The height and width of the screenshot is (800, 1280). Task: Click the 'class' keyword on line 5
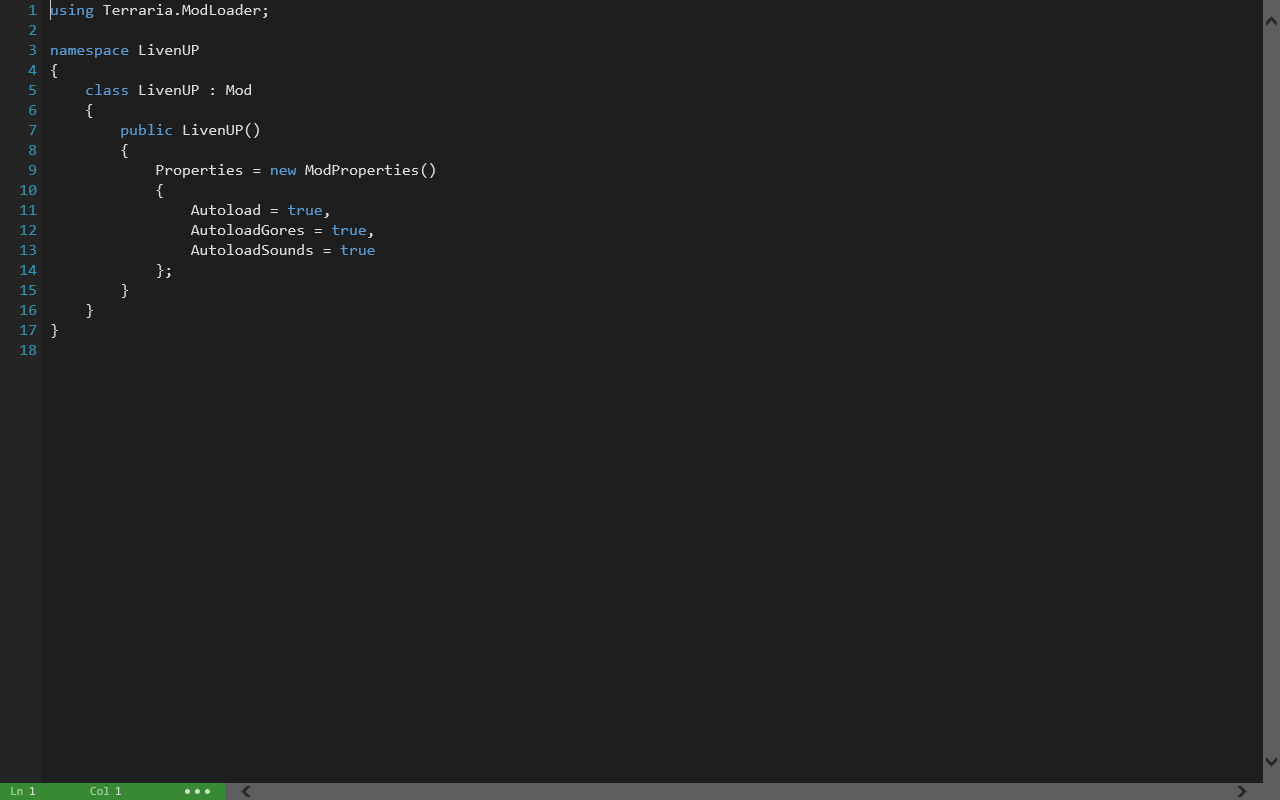click(107, 90)
